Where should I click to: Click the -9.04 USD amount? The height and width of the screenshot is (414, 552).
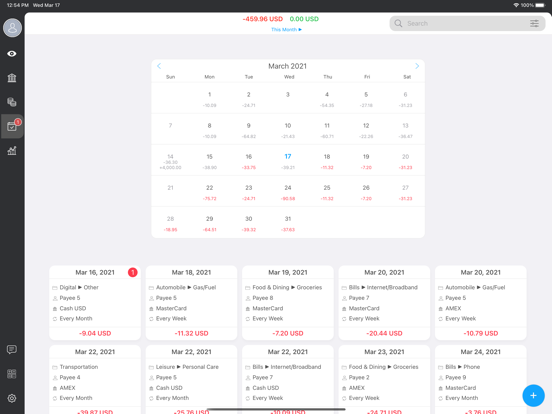(x=95, y=333)
